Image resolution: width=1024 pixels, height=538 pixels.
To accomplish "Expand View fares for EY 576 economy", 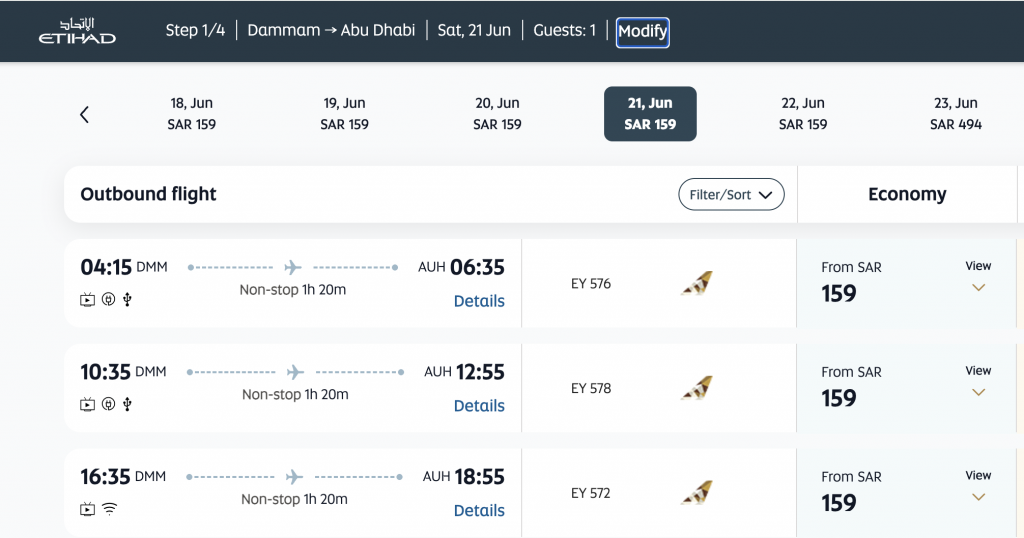I will point(978,277).
